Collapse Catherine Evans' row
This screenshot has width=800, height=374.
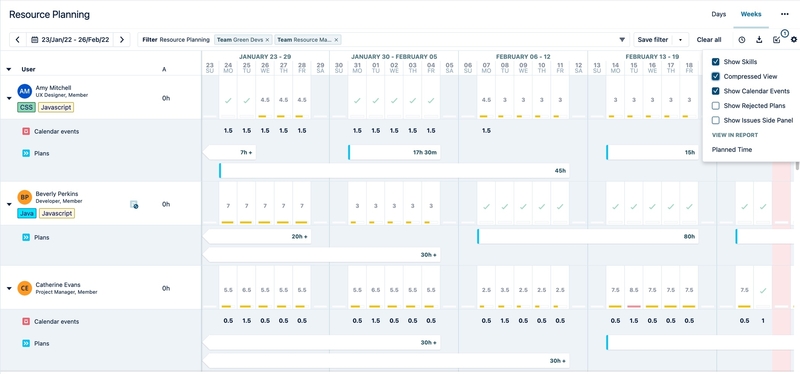[9, 288]
